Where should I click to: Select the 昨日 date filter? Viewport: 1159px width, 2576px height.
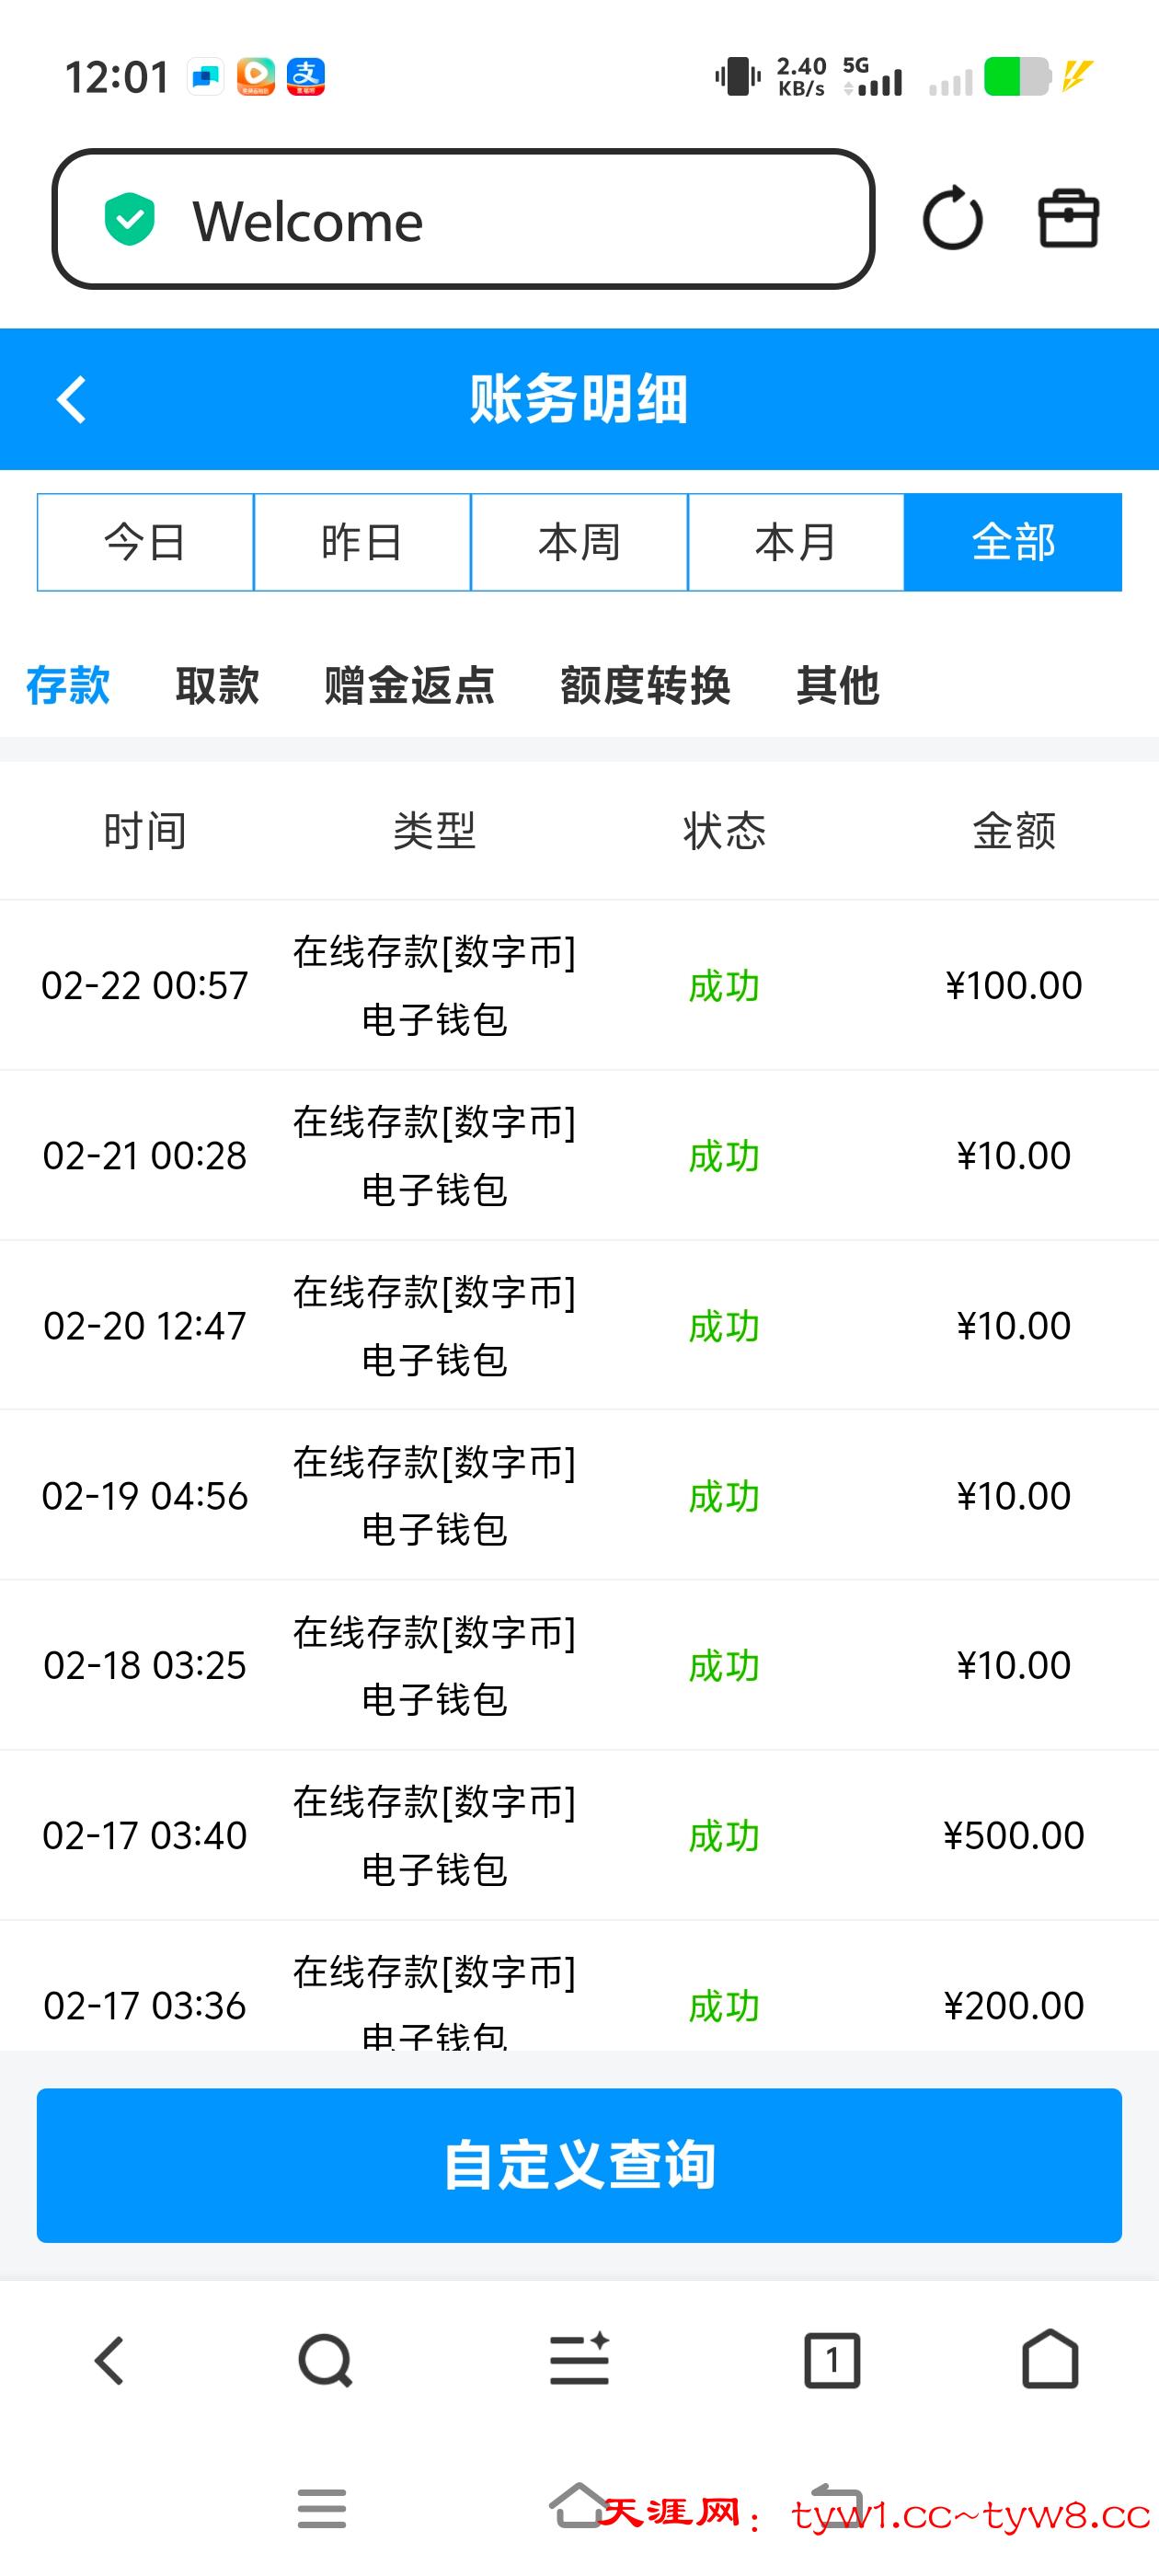[x=362, y=542]
